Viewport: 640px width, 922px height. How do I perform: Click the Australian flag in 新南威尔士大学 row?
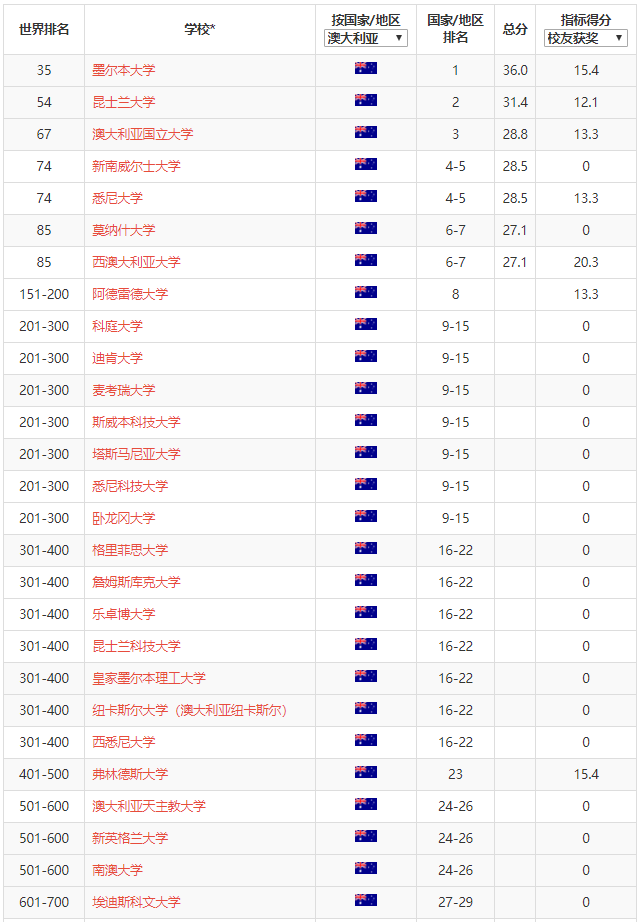point(366,164)
